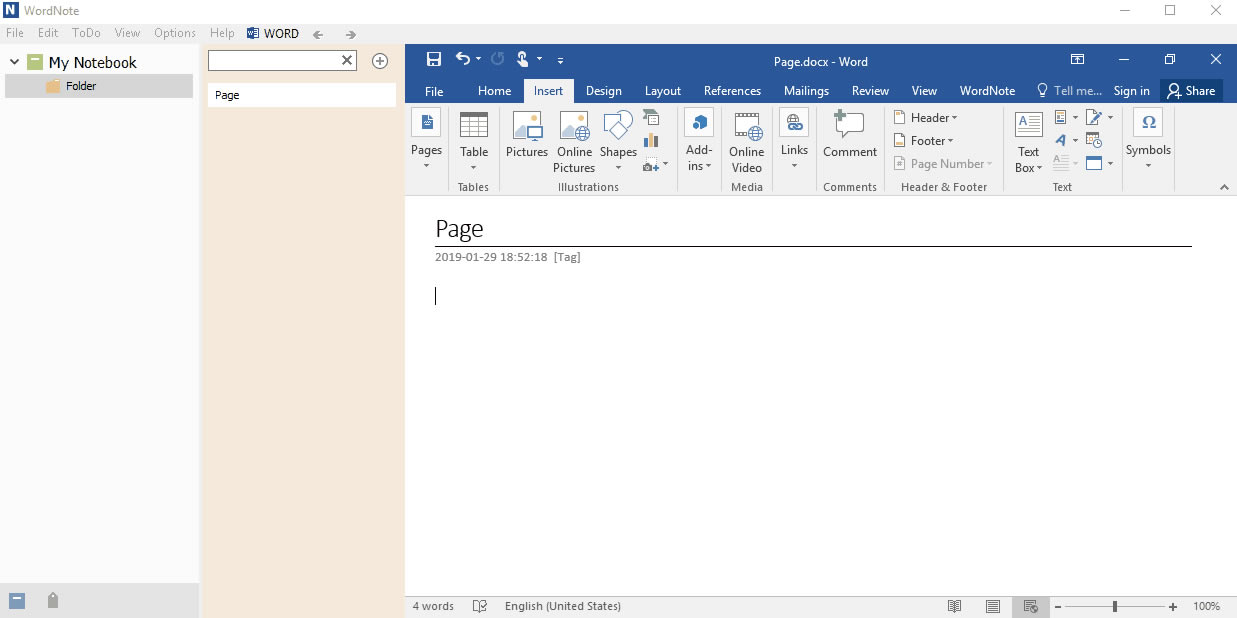Insert Pictures from the Illustrations group
The height and width of the screenshot is (618, 1237).
pos(526,140)
